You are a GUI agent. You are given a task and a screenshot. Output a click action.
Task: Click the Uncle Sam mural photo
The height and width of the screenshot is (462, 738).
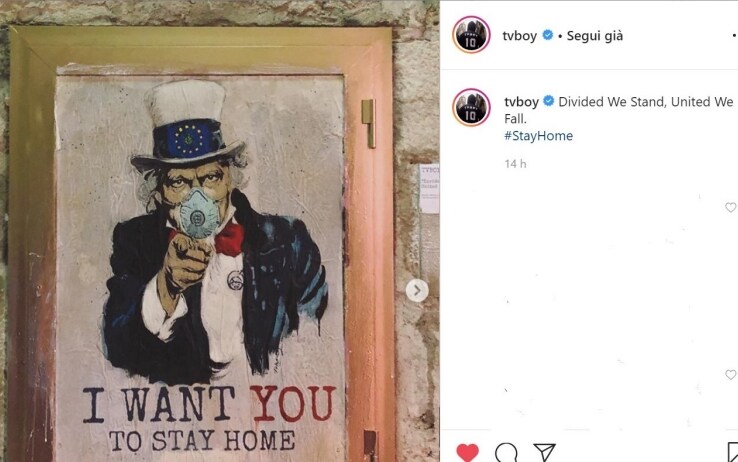pyautogui.click(x=219, y=231)
